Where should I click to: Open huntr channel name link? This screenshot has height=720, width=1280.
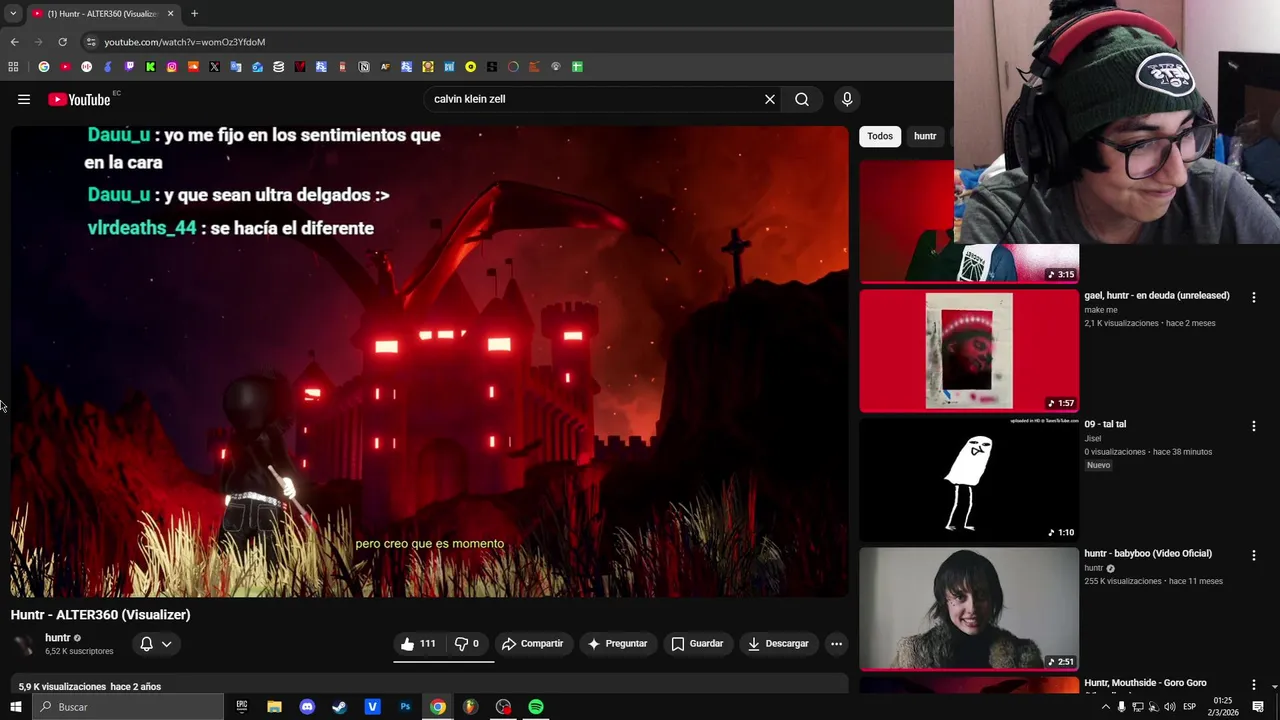(x=58, y=637)
